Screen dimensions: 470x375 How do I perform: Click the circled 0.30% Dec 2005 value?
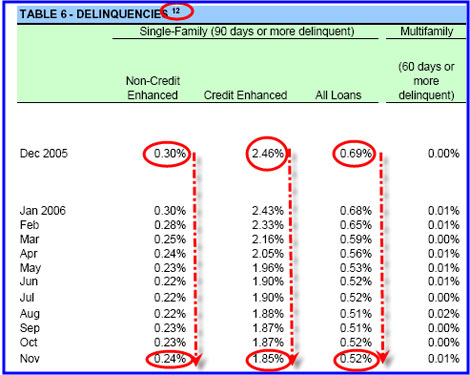pyautogui.click(x=170, y=154)
